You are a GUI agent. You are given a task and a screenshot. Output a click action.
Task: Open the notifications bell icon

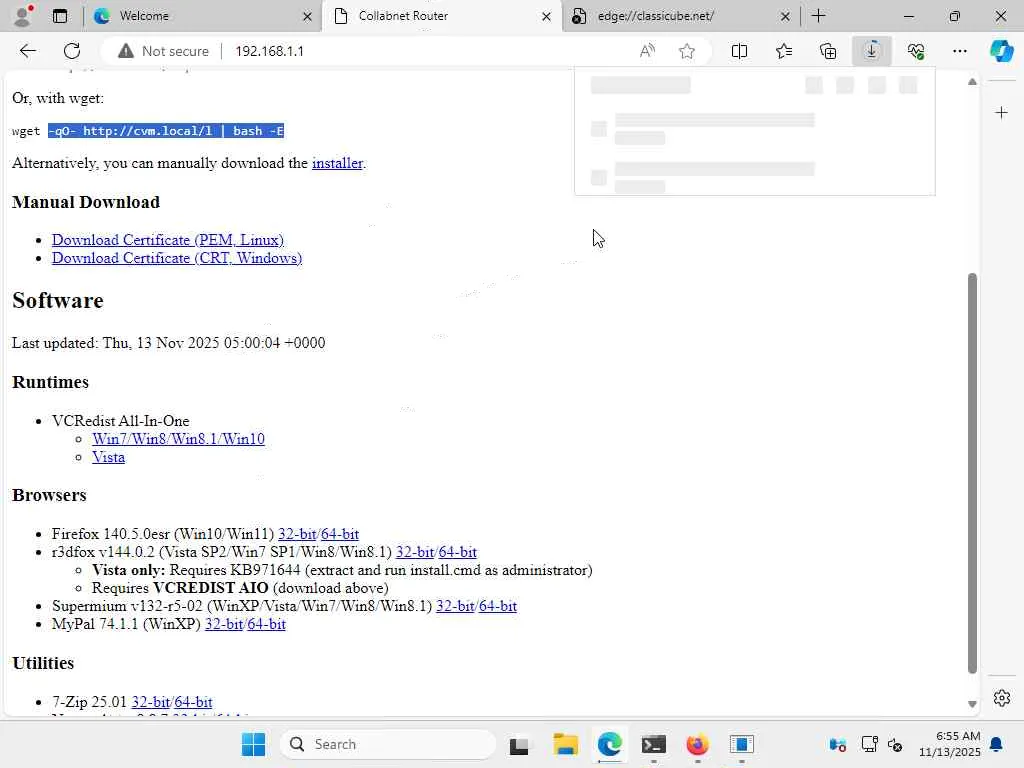click(x=996, y=744)
